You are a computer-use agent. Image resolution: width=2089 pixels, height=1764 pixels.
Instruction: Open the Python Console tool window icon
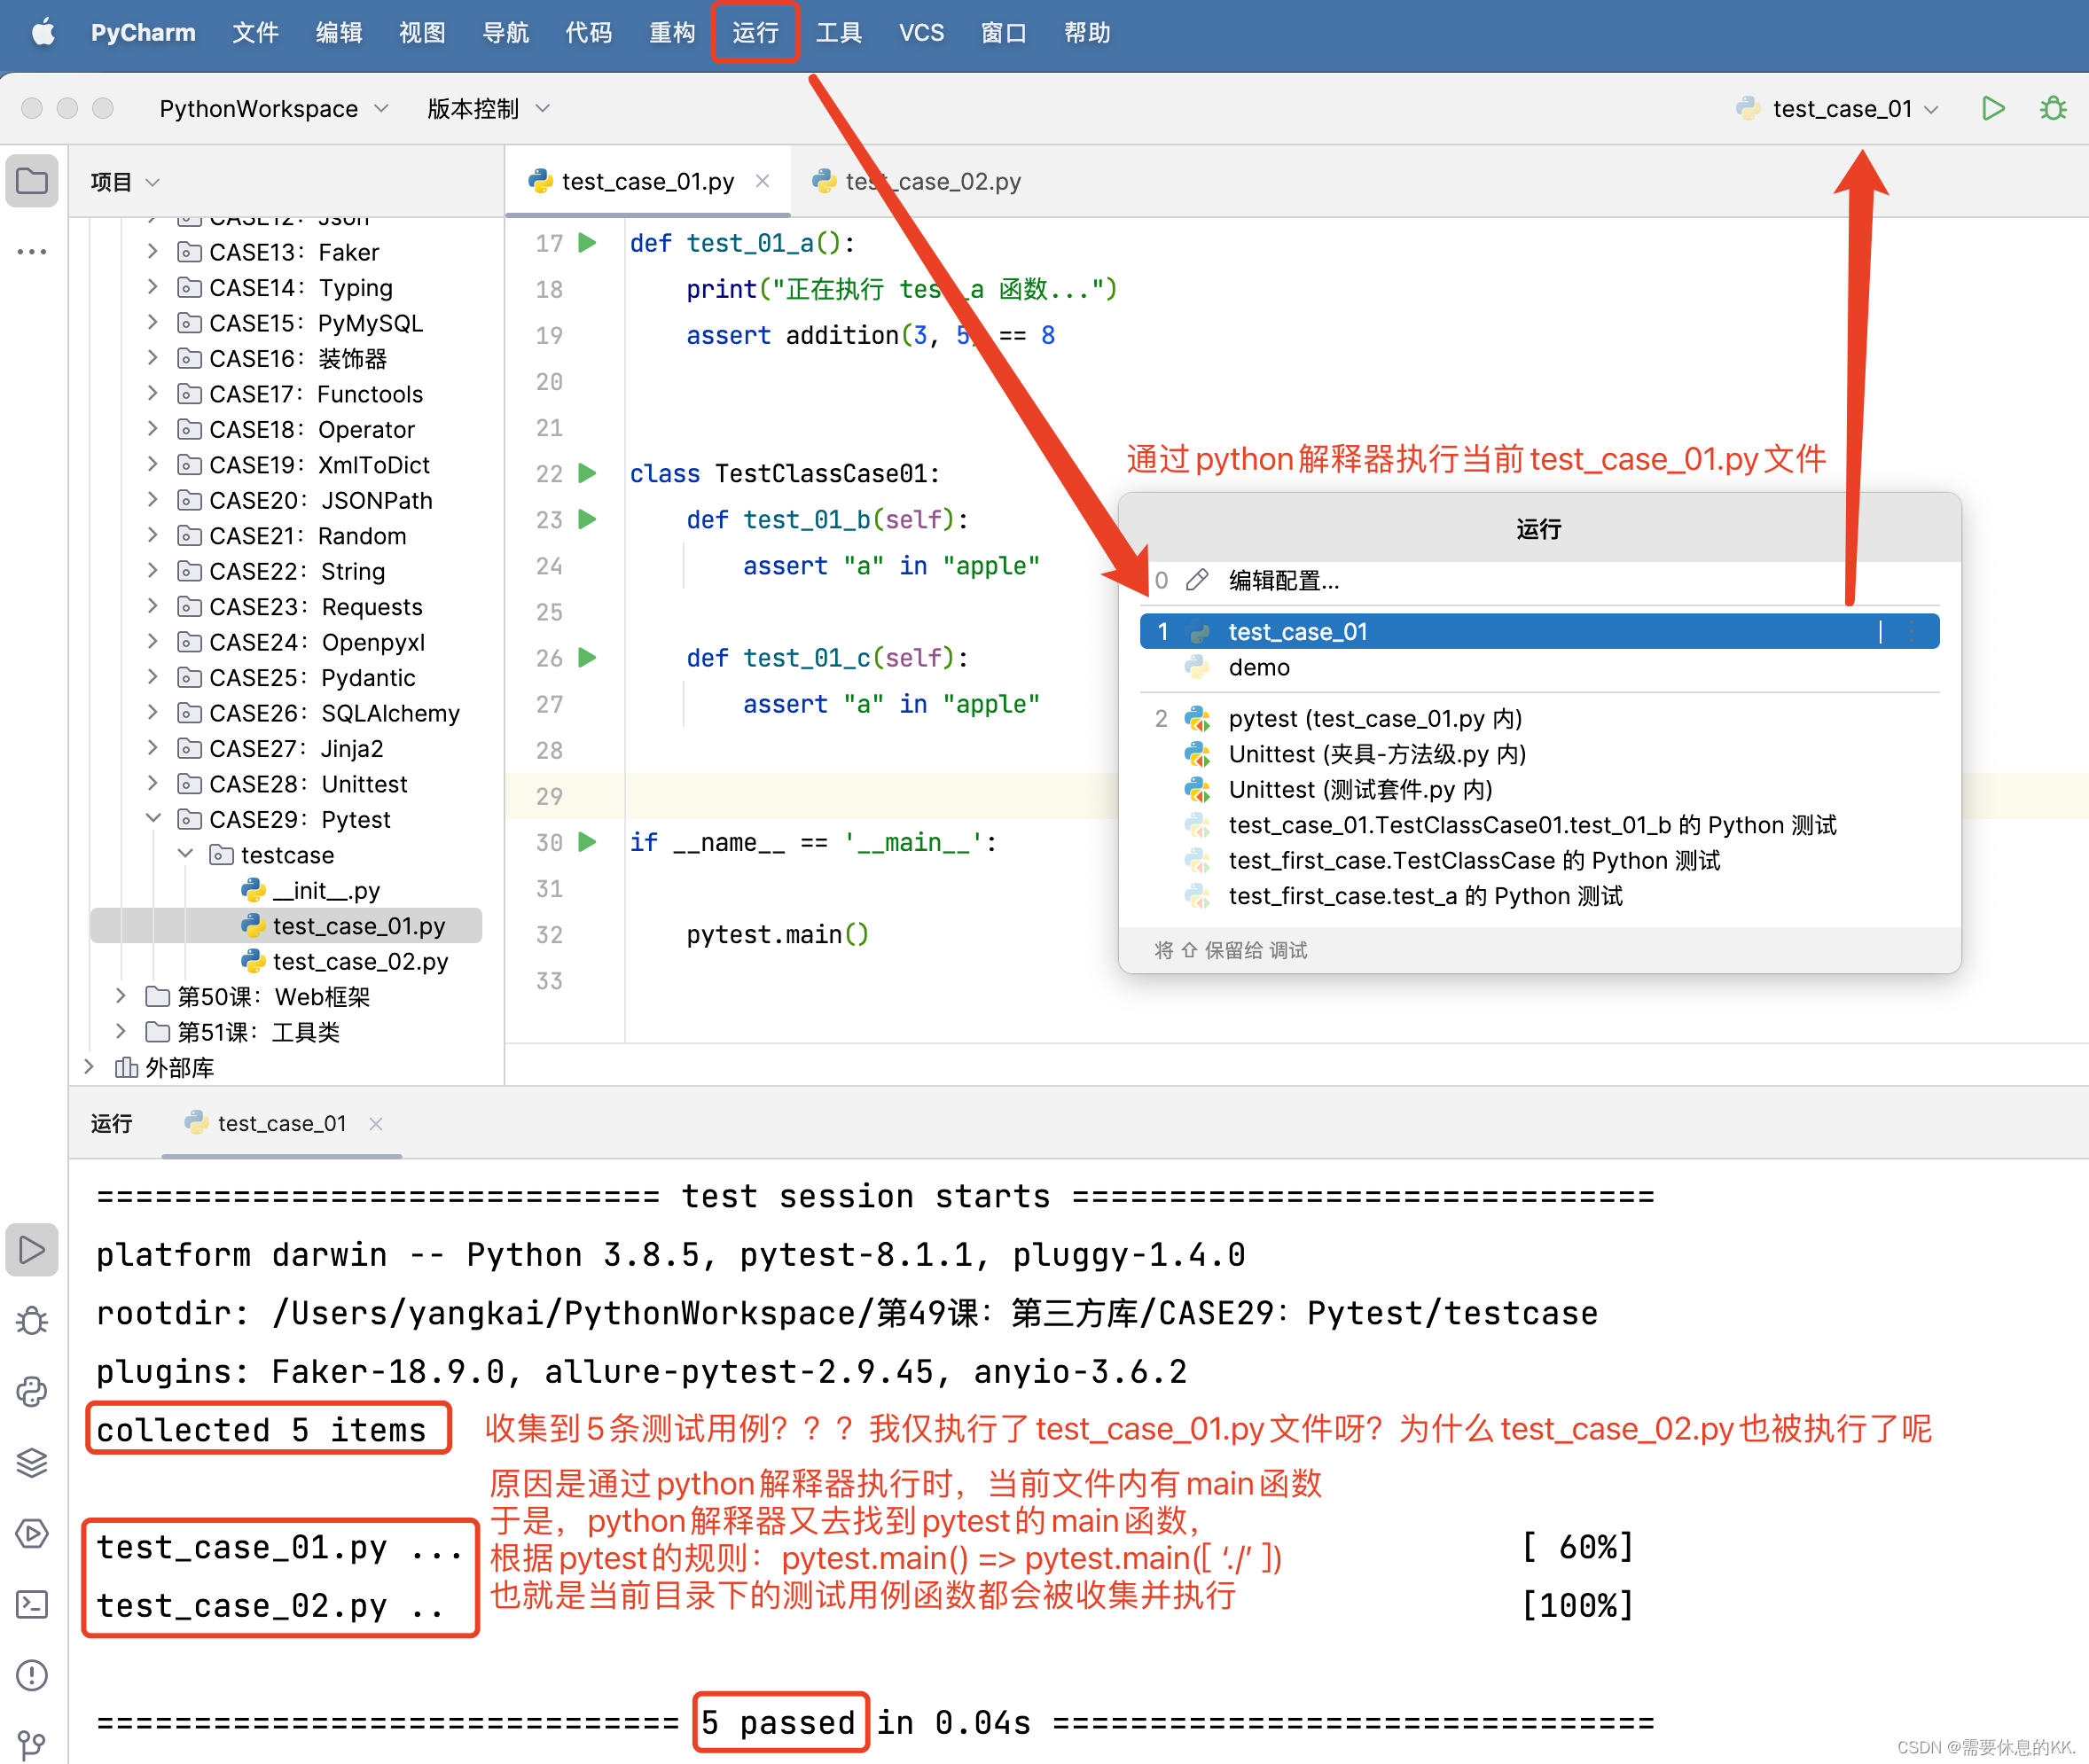32,1391
